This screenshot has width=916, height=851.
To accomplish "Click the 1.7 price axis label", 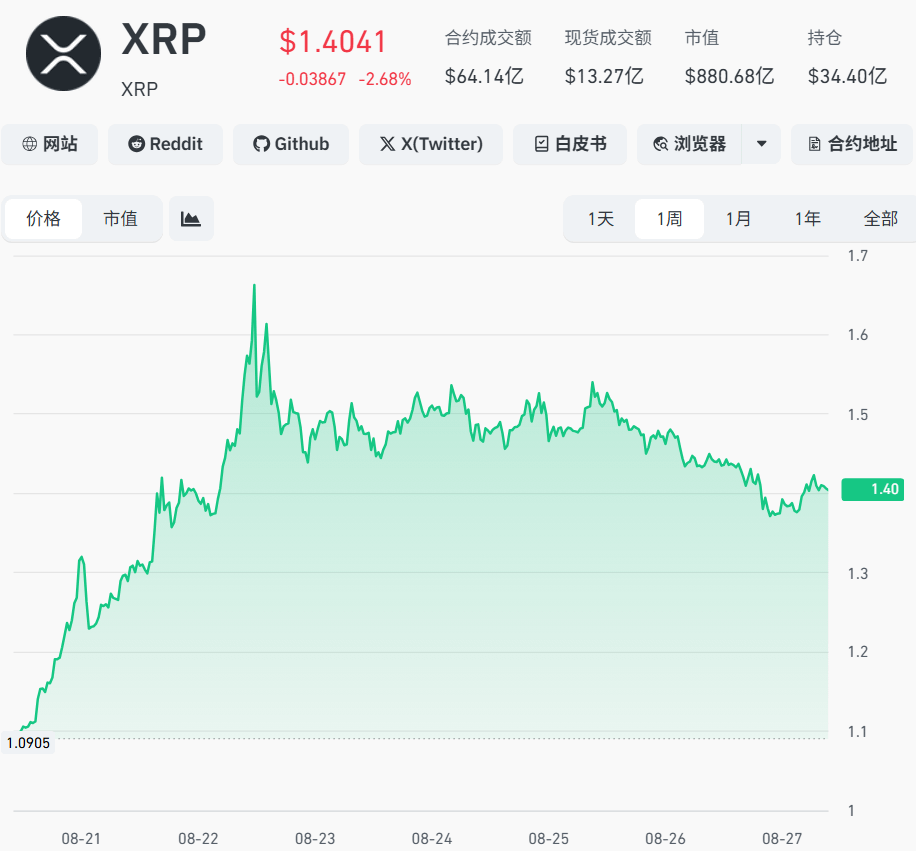I will point(858,256).
